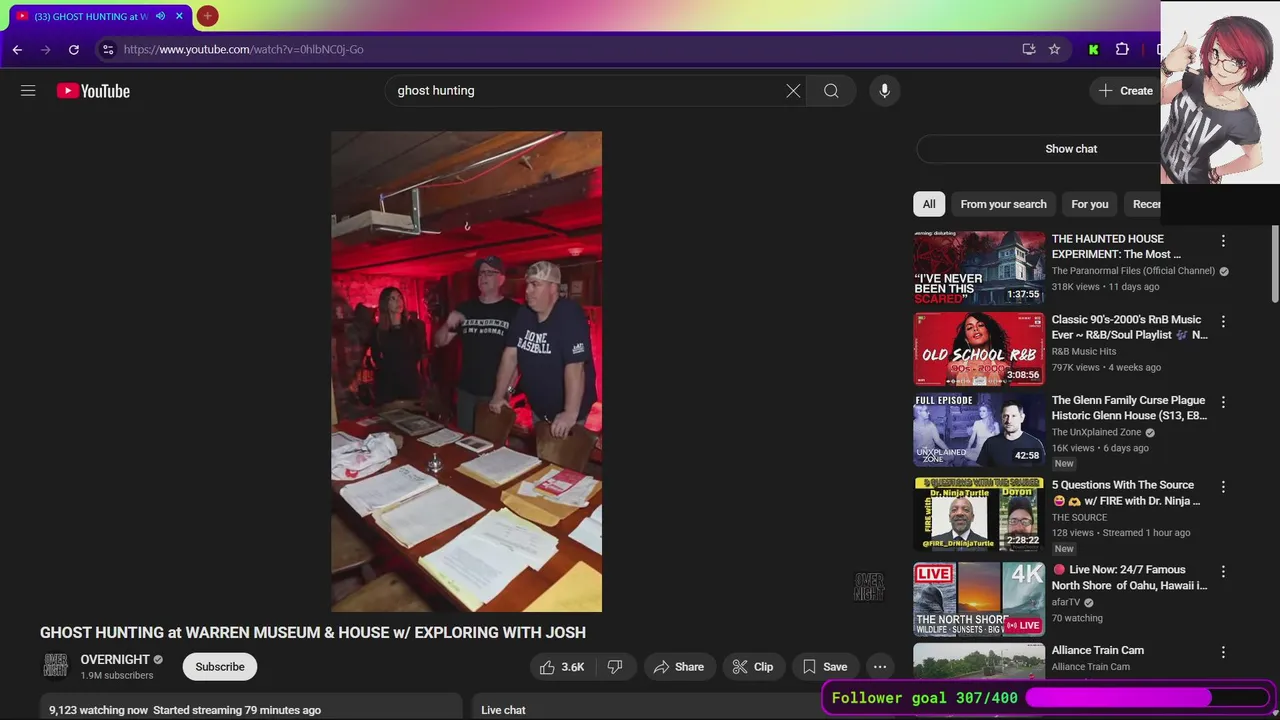Open the Old School R&B thumbnail

click(x=979, y=349)
